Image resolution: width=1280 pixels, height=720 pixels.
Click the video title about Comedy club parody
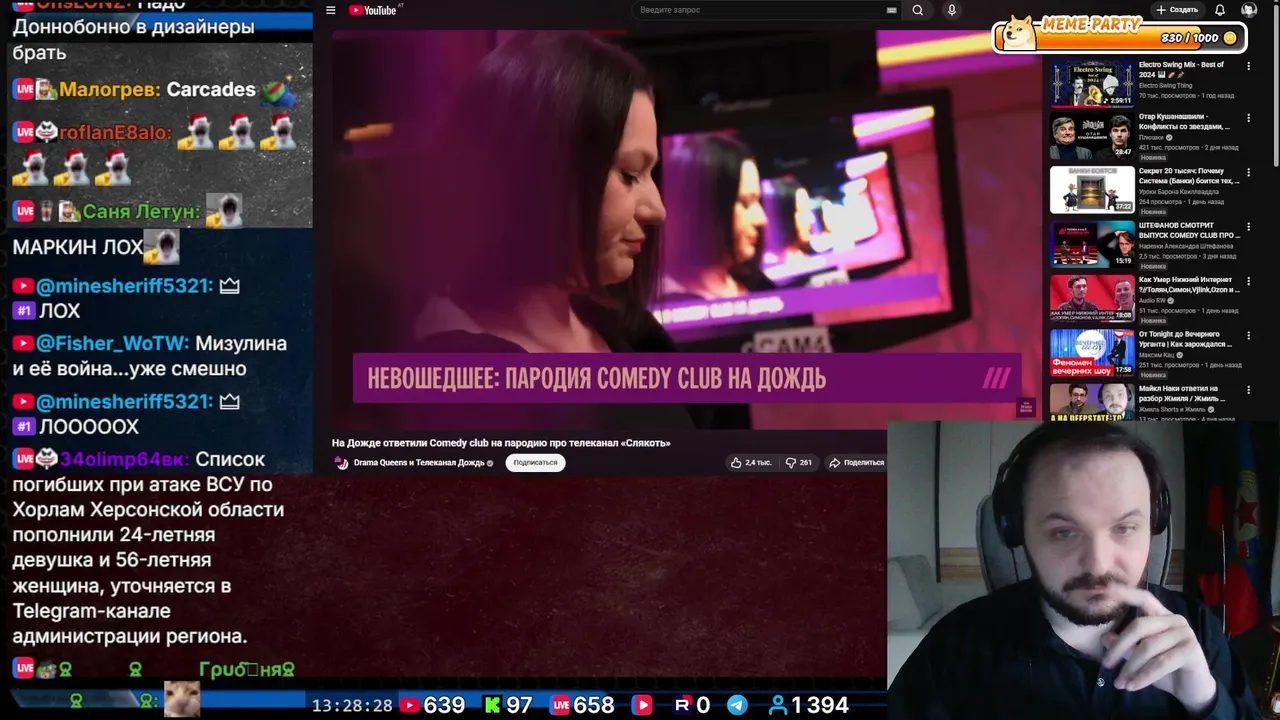pyautogui.click(x=501, y=443)
